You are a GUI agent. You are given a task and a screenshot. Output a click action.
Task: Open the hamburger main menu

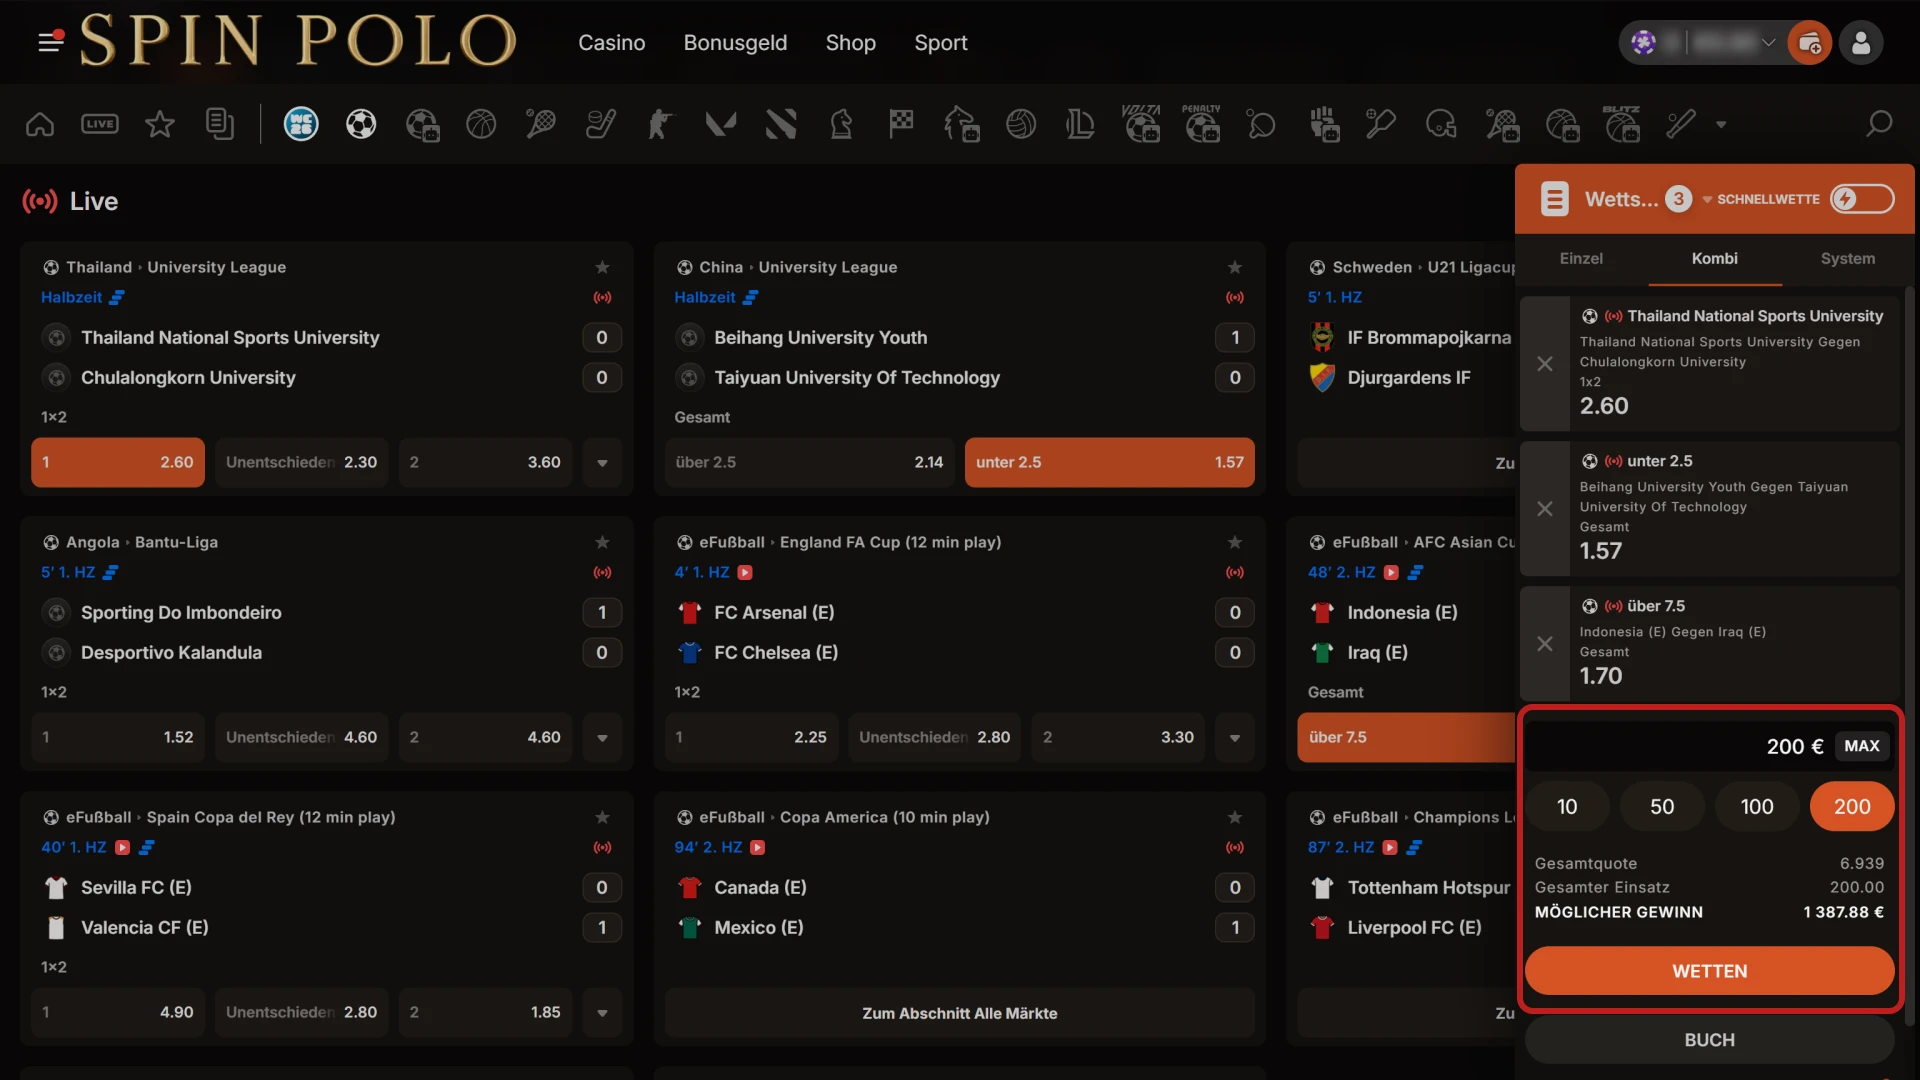coord(50,42)
